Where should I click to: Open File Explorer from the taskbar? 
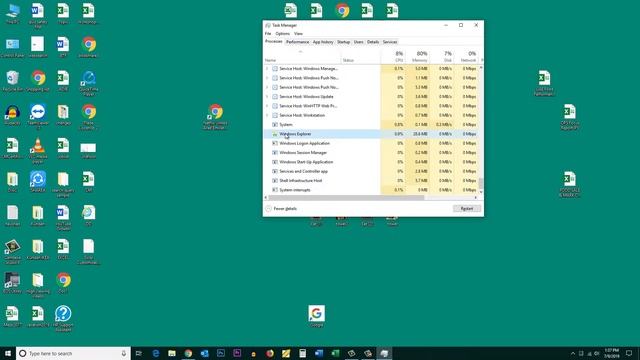click(172, 353)
